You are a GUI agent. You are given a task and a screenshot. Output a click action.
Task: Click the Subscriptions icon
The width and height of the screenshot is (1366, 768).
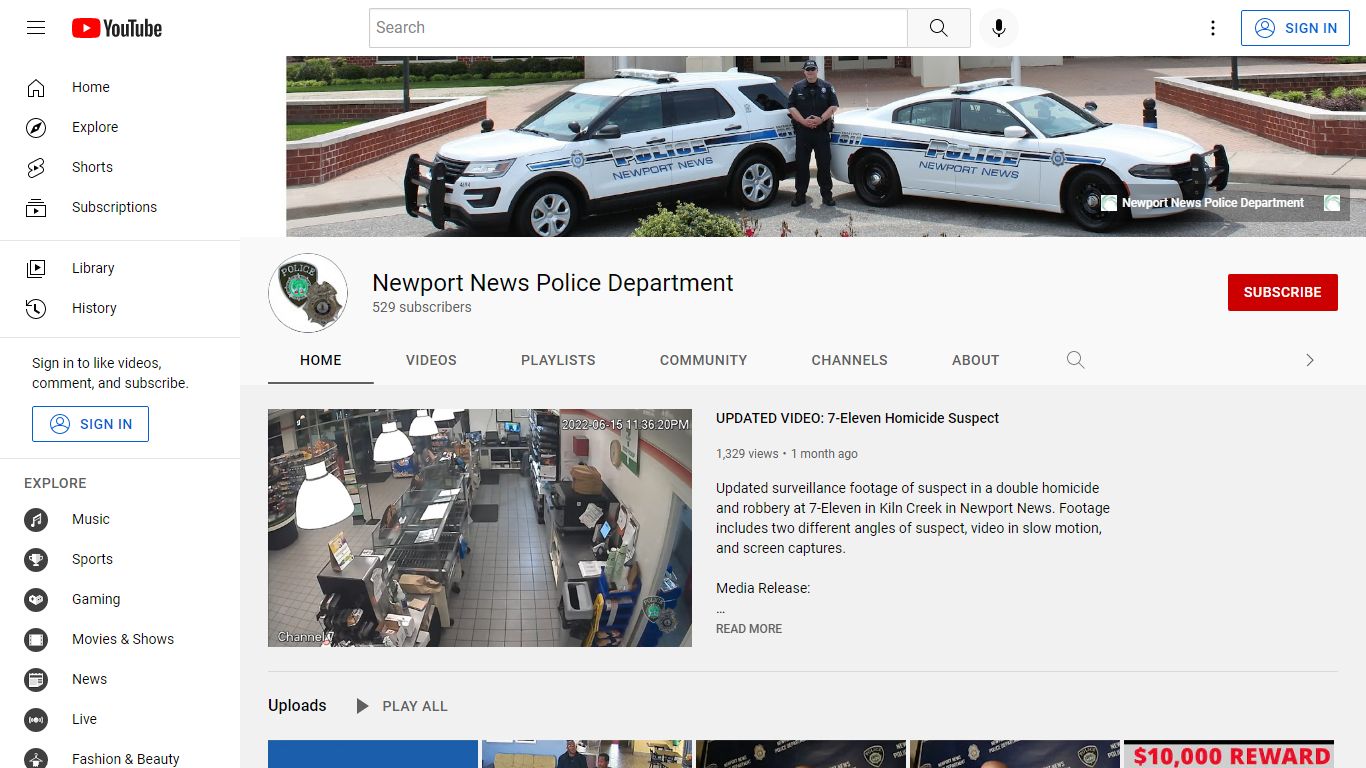point(36,207)
